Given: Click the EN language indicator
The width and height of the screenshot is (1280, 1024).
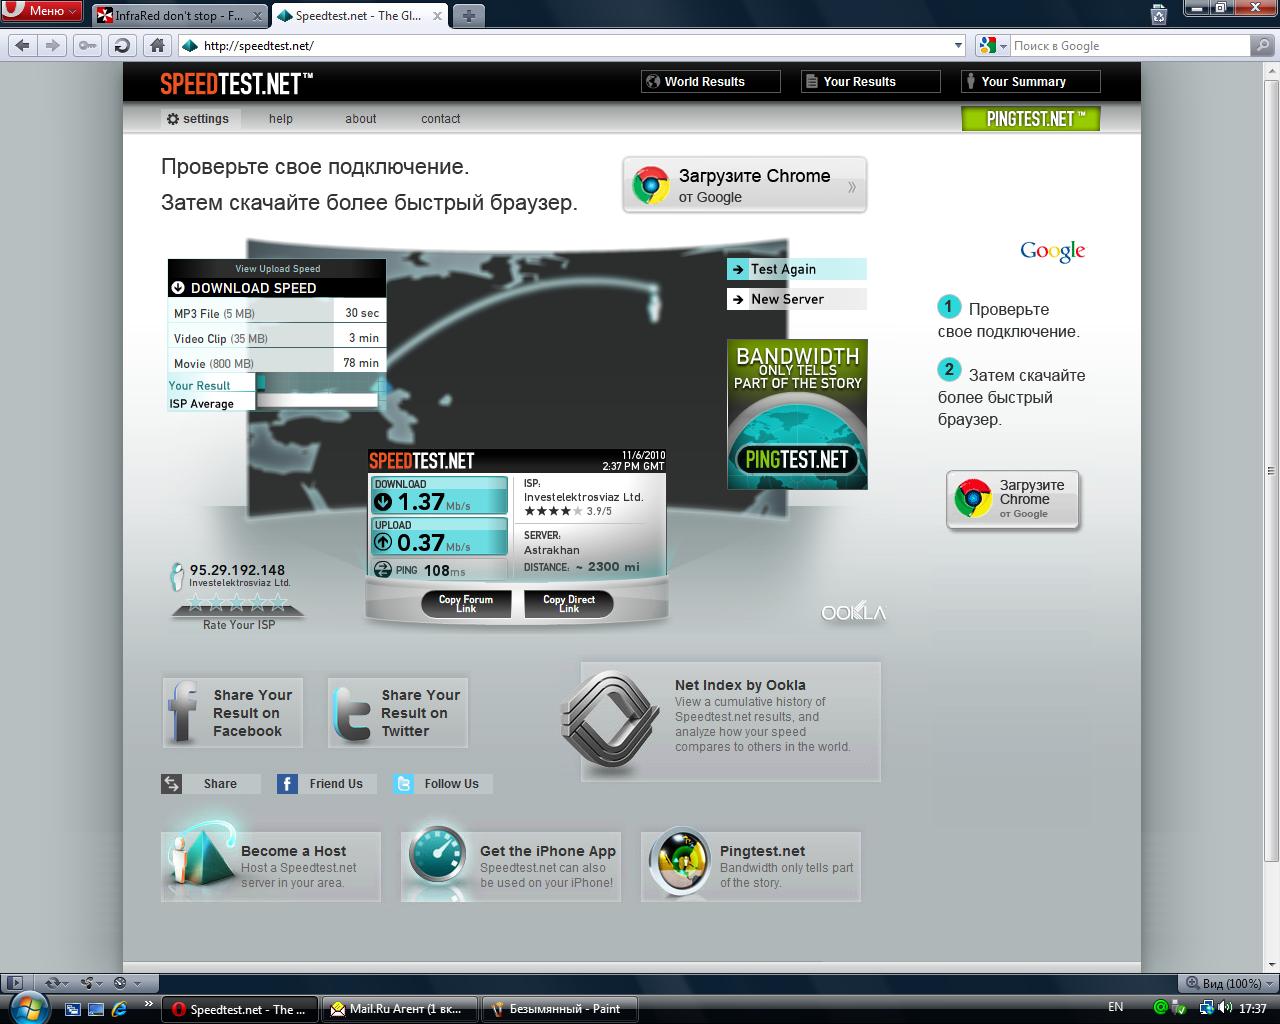Looking at the screenshot, I should (1115, 1007).
